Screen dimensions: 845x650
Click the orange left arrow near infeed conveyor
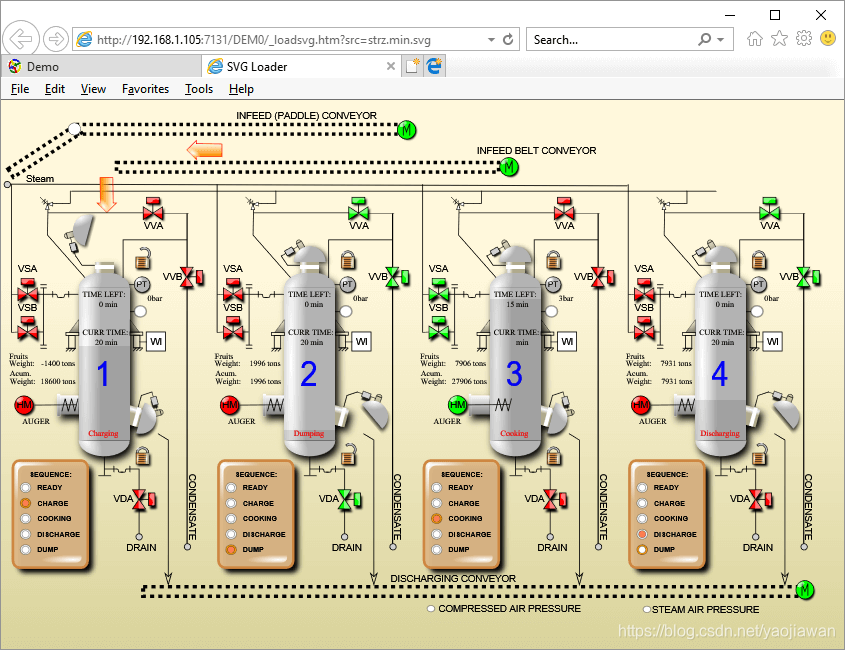(x=205, y=149)
